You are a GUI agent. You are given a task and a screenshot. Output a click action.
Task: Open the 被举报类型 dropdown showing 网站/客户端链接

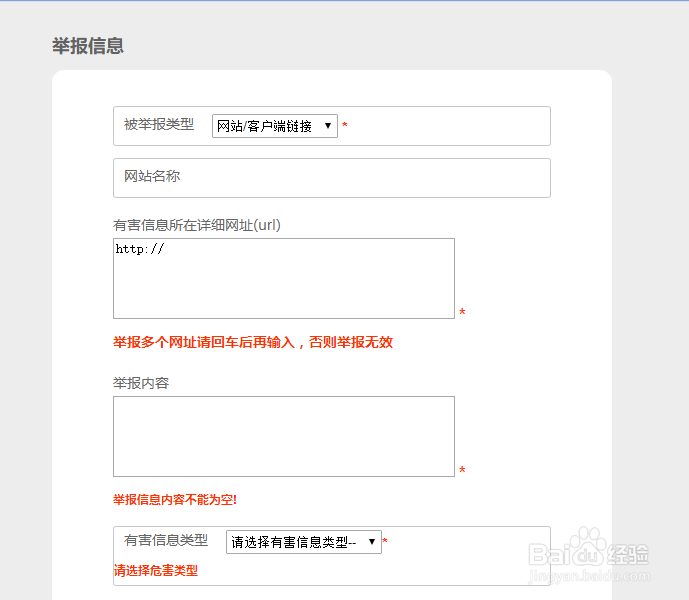tap(275, 126)
